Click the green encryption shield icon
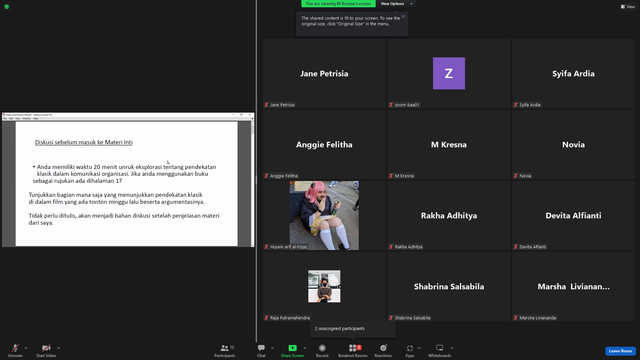The image size is (640, 360). coord(7,7)
